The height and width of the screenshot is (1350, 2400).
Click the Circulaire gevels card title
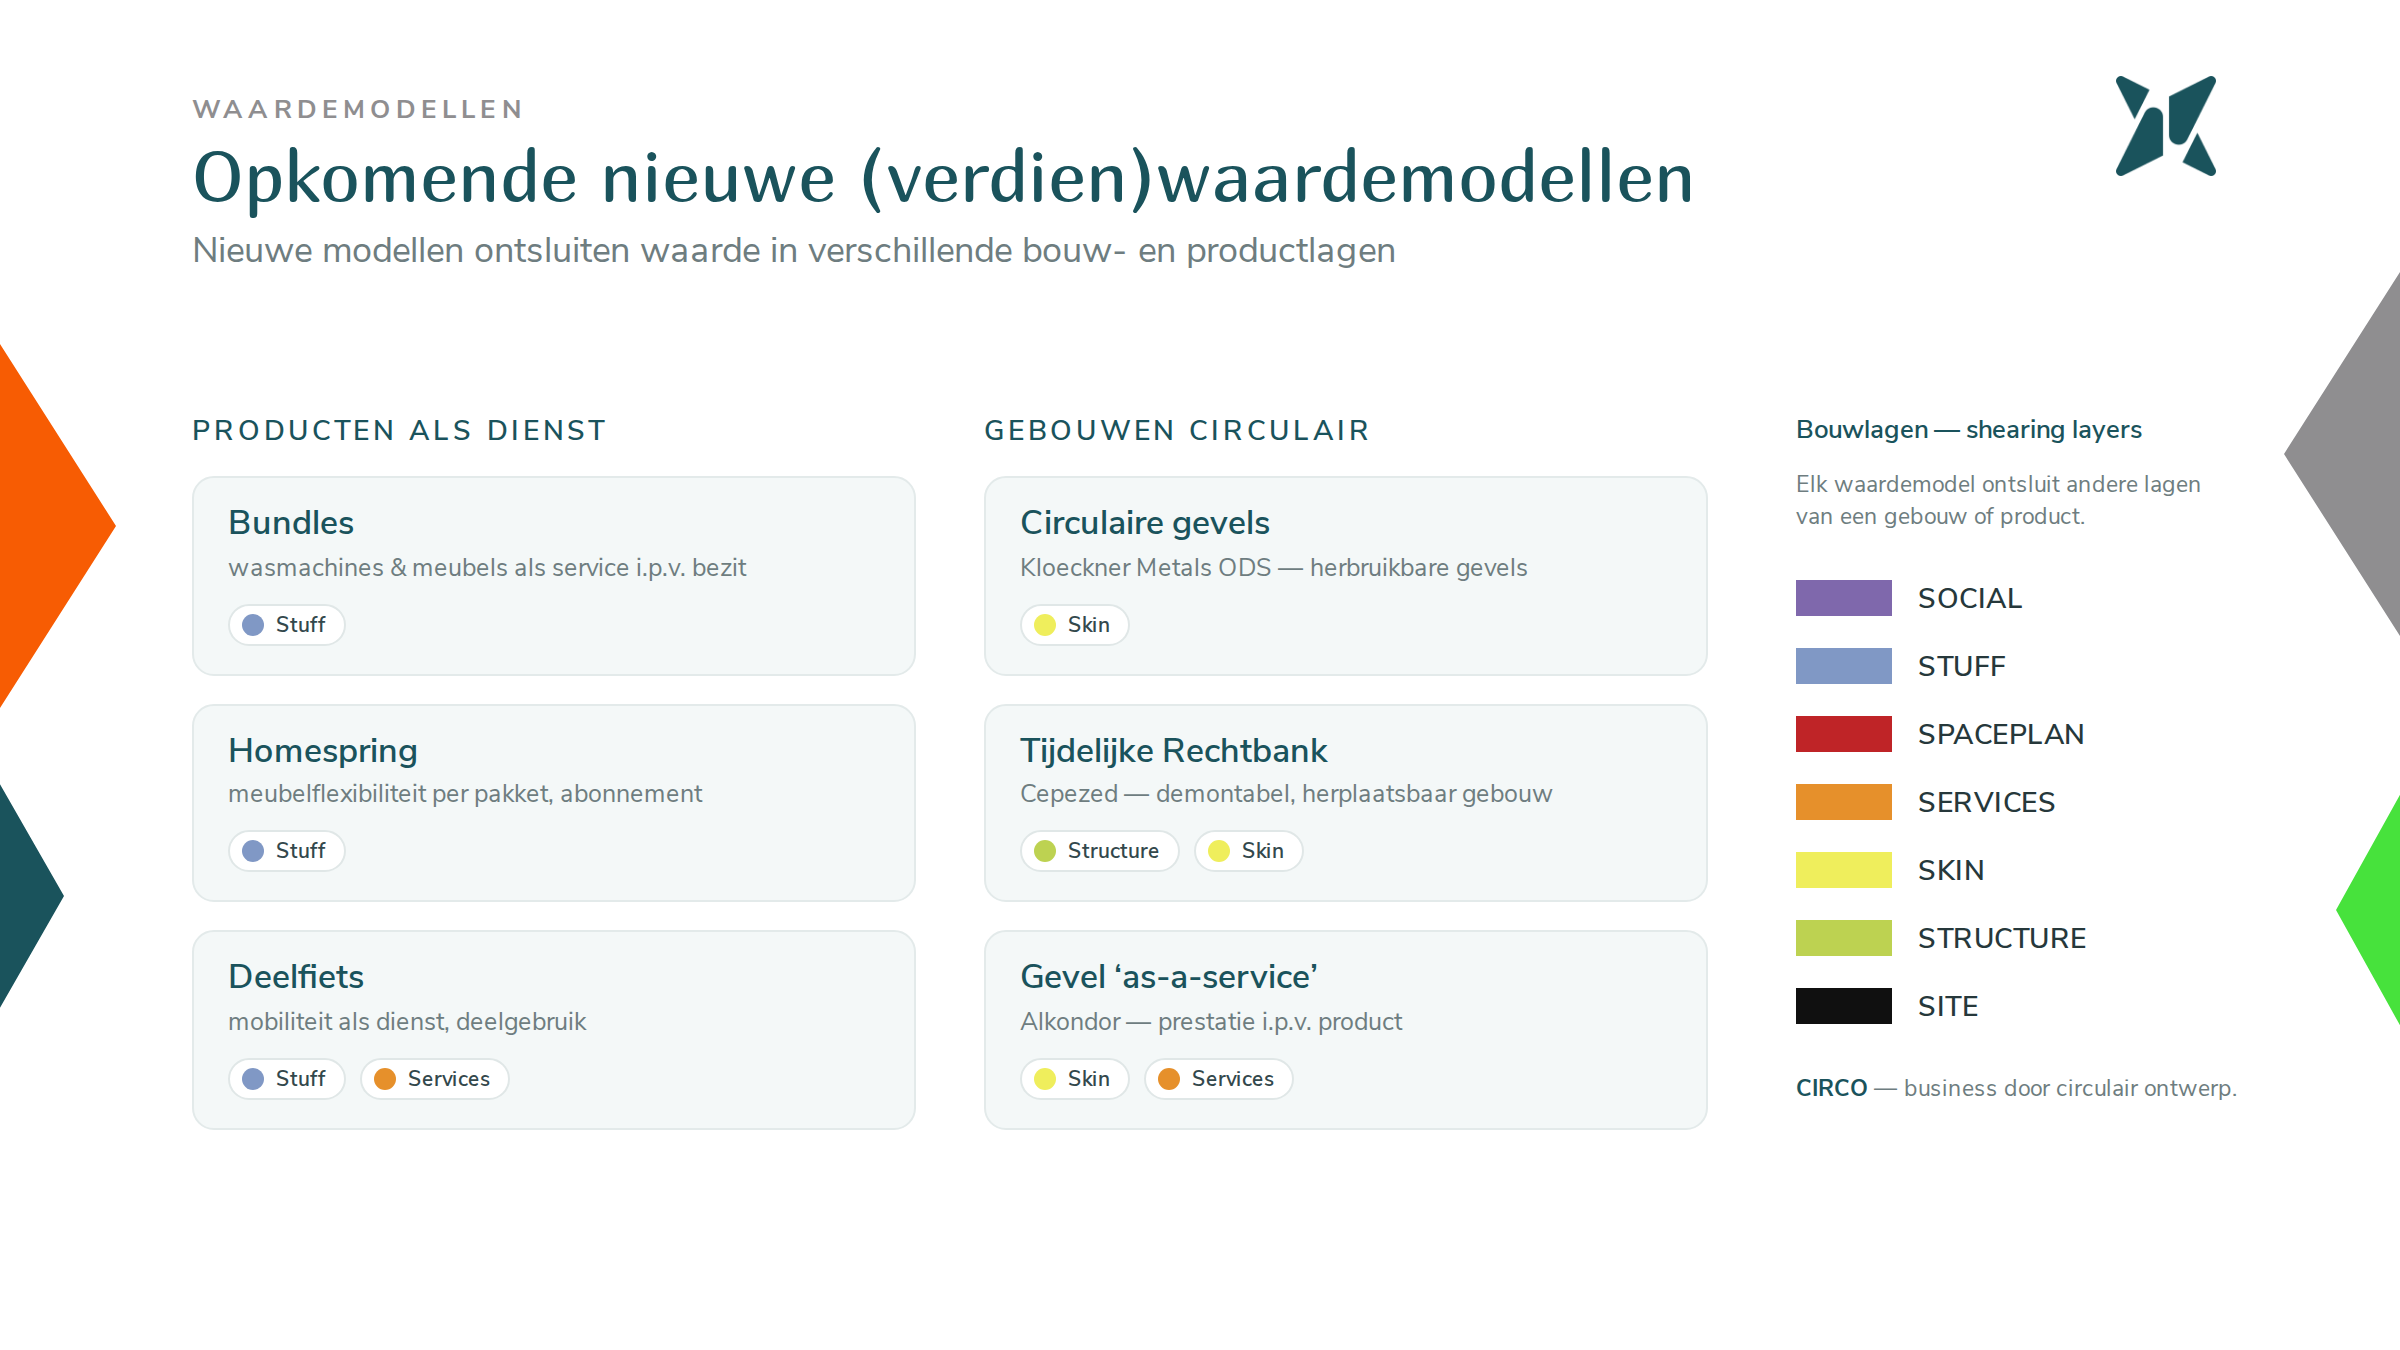click(x=1145, y=523)
